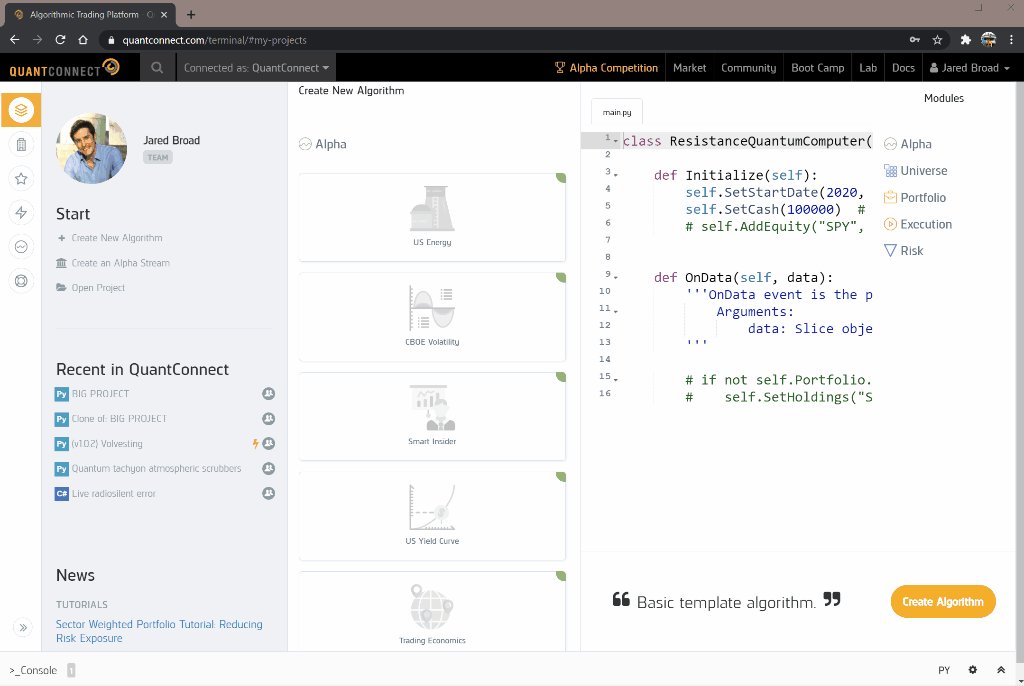Select Universe module

tap(915, 171)
